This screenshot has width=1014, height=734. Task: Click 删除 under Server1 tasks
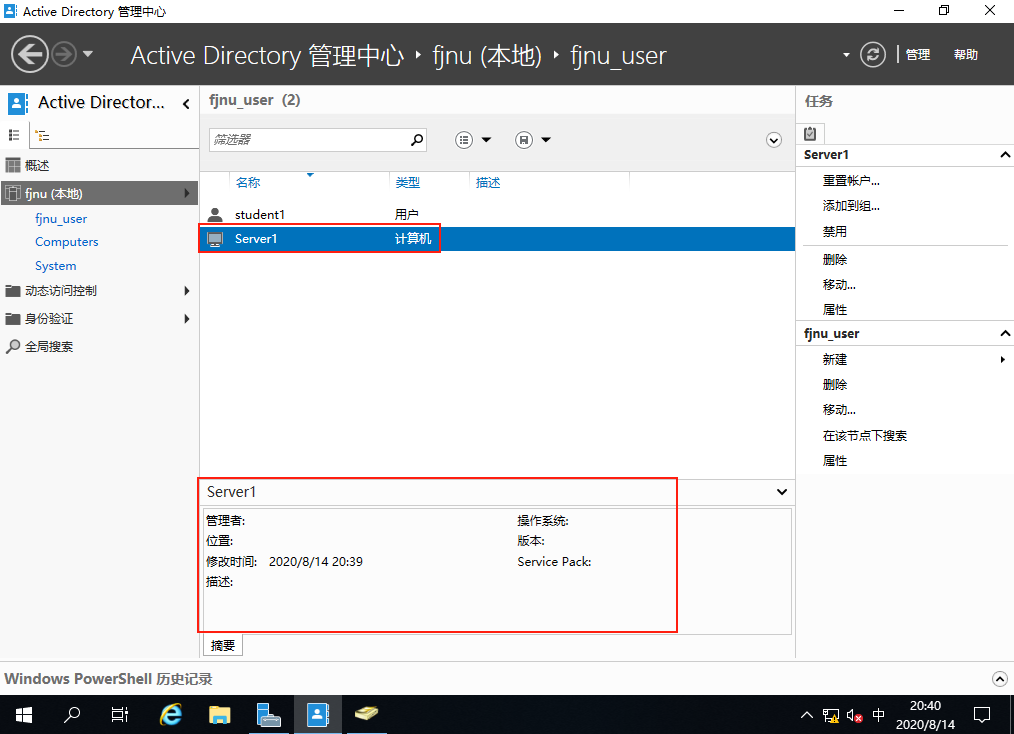pyautogui.click(x=835, y=259)
